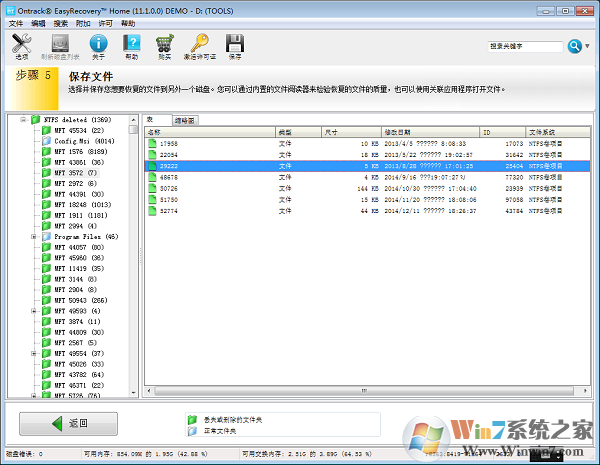
Task: Click the blue search magnifier icon
Action: pos(574,46)
